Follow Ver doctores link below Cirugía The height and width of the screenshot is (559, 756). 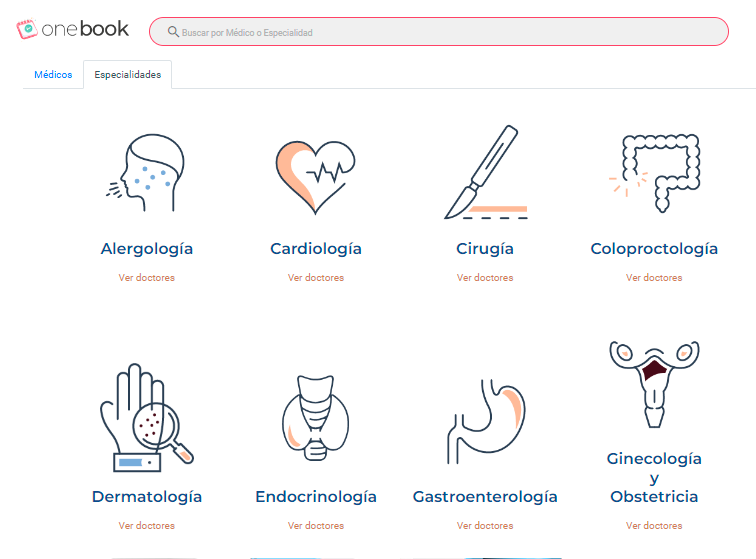[x=485, y=278]
